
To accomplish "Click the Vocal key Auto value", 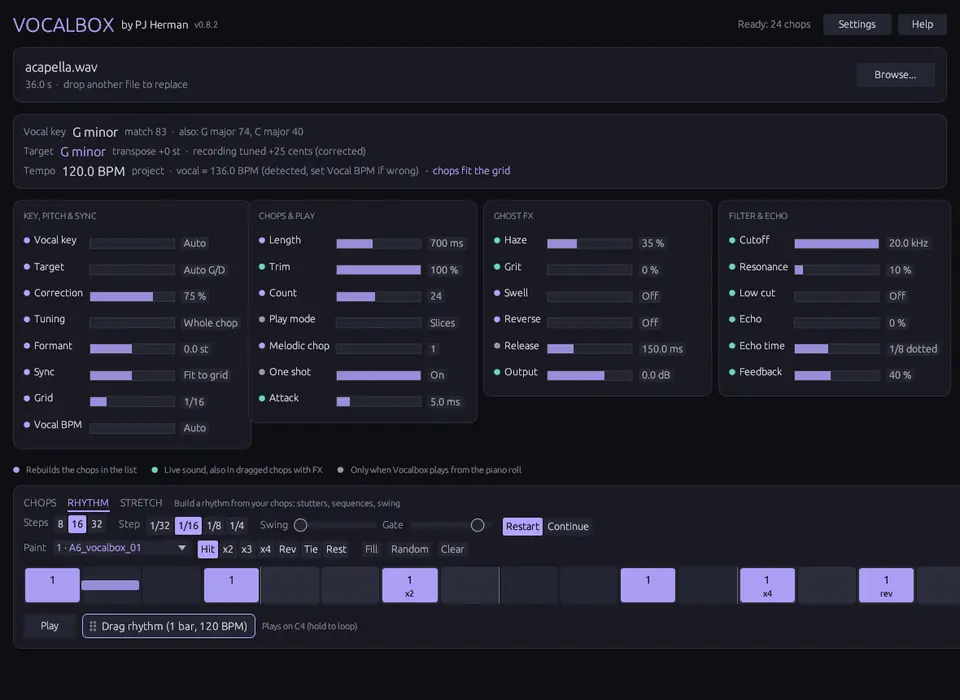I will [195, 243].
